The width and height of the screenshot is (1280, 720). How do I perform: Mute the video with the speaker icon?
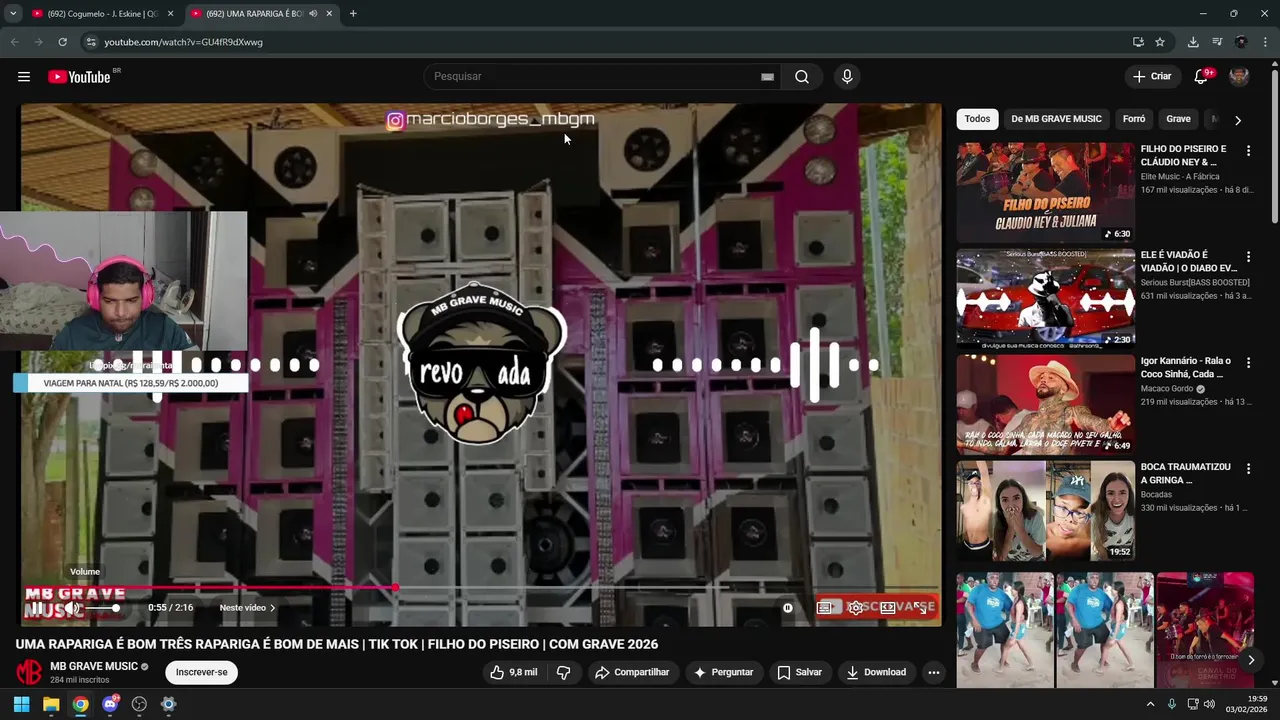point(72,608)
